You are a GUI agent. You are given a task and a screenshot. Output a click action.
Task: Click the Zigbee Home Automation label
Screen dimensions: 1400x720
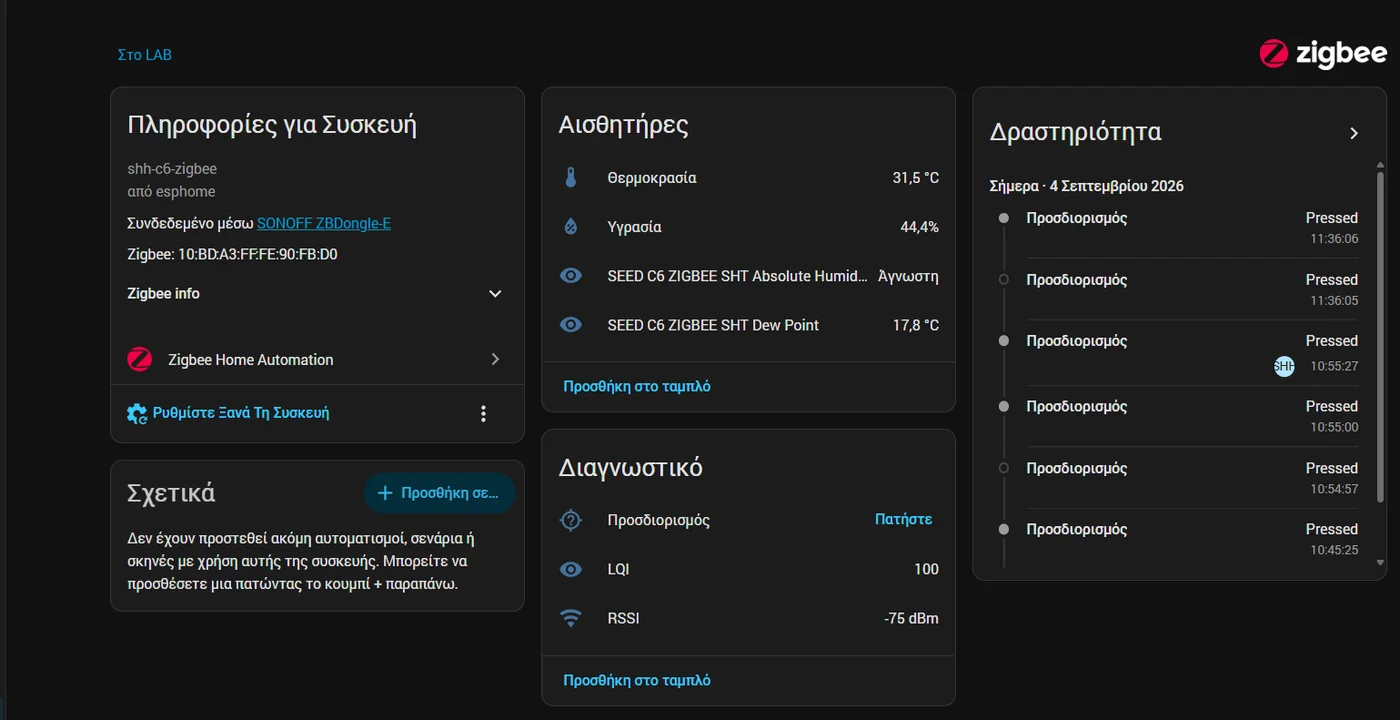point(251,360)
